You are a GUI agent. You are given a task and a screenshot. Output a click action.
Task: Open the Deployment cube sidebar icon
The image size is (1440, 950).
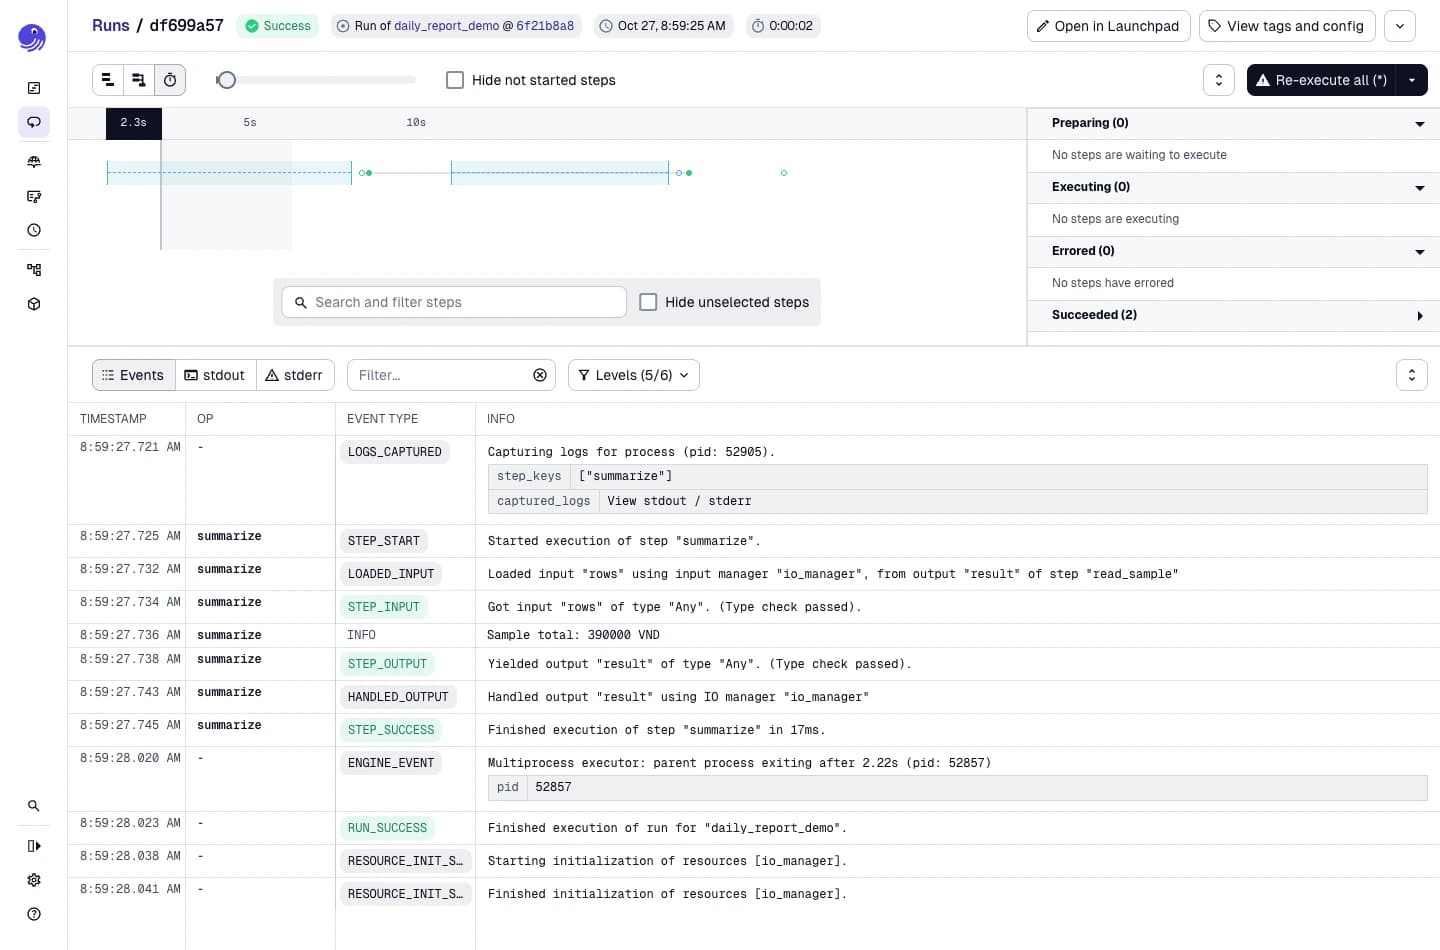coord(34,304)
